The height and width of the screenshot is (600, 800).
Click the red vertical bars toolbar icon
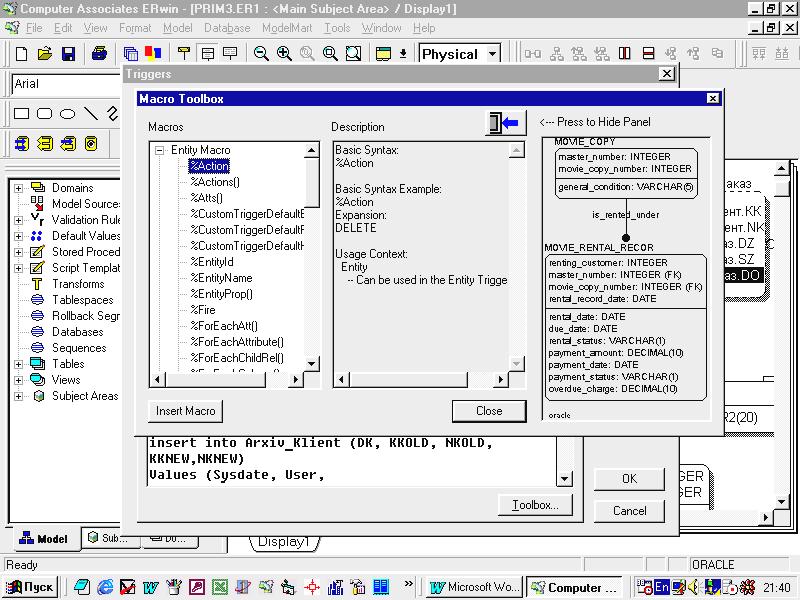click(x=624, y=54)
